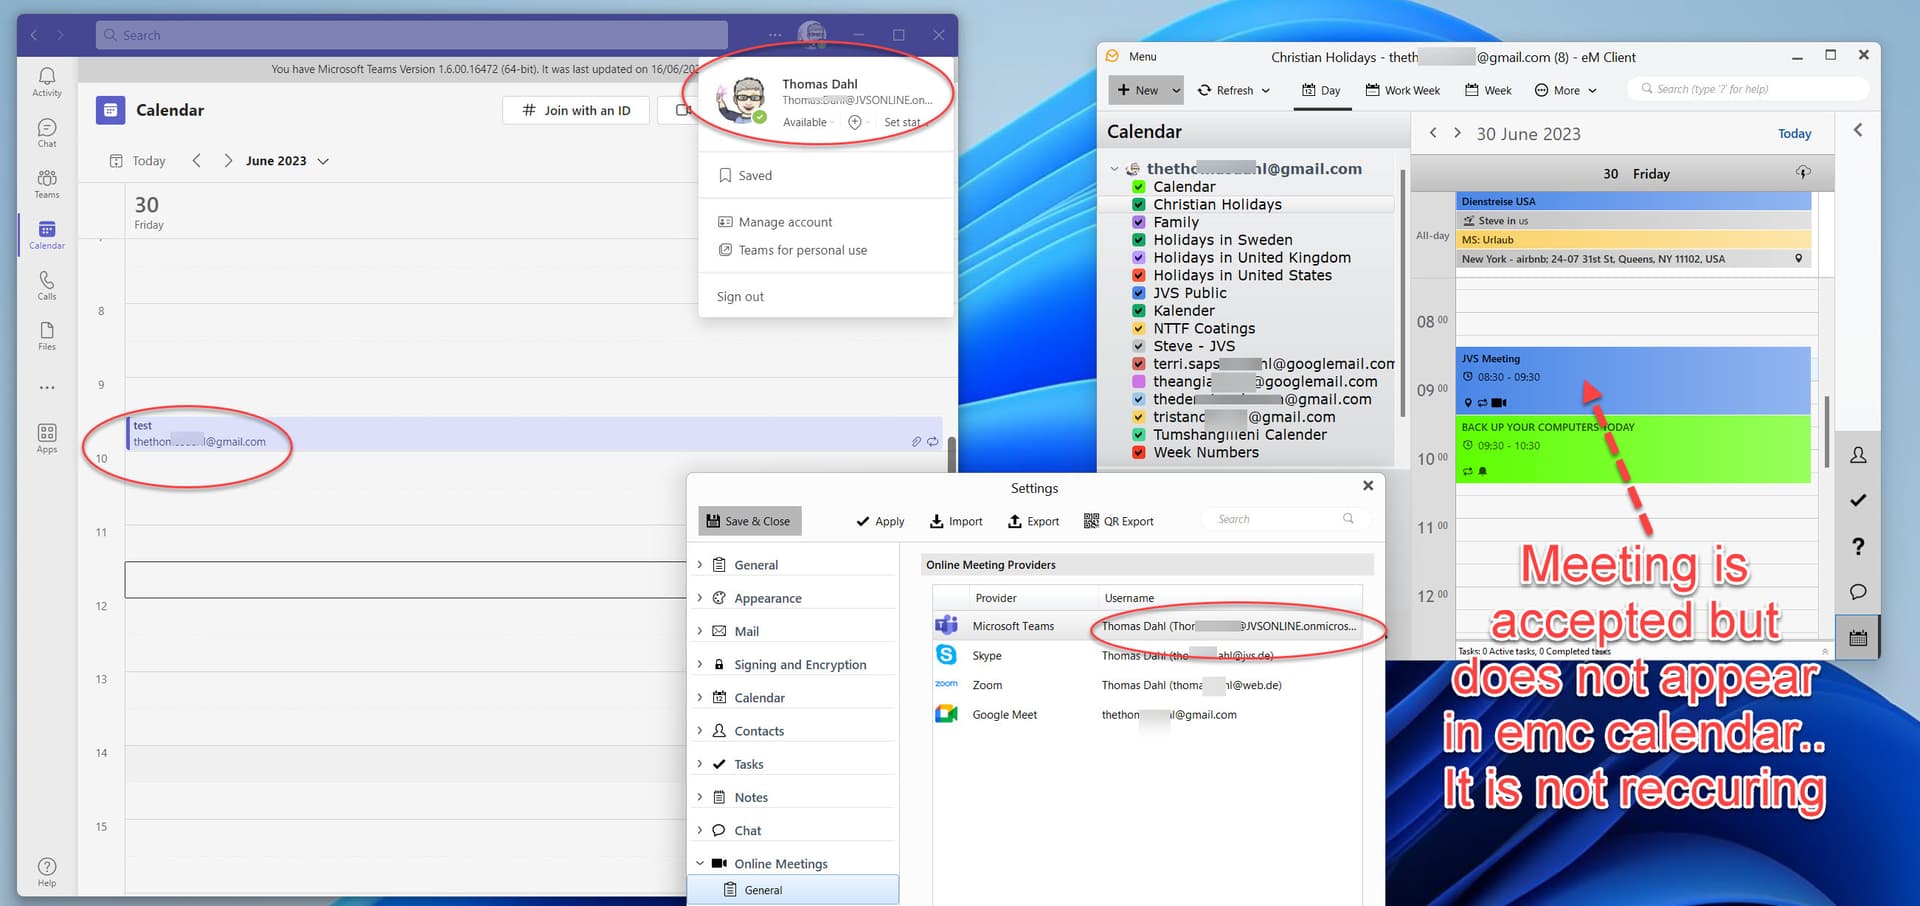
Task: Open Saved in Teams profile menu
Action: coord(745,175)
